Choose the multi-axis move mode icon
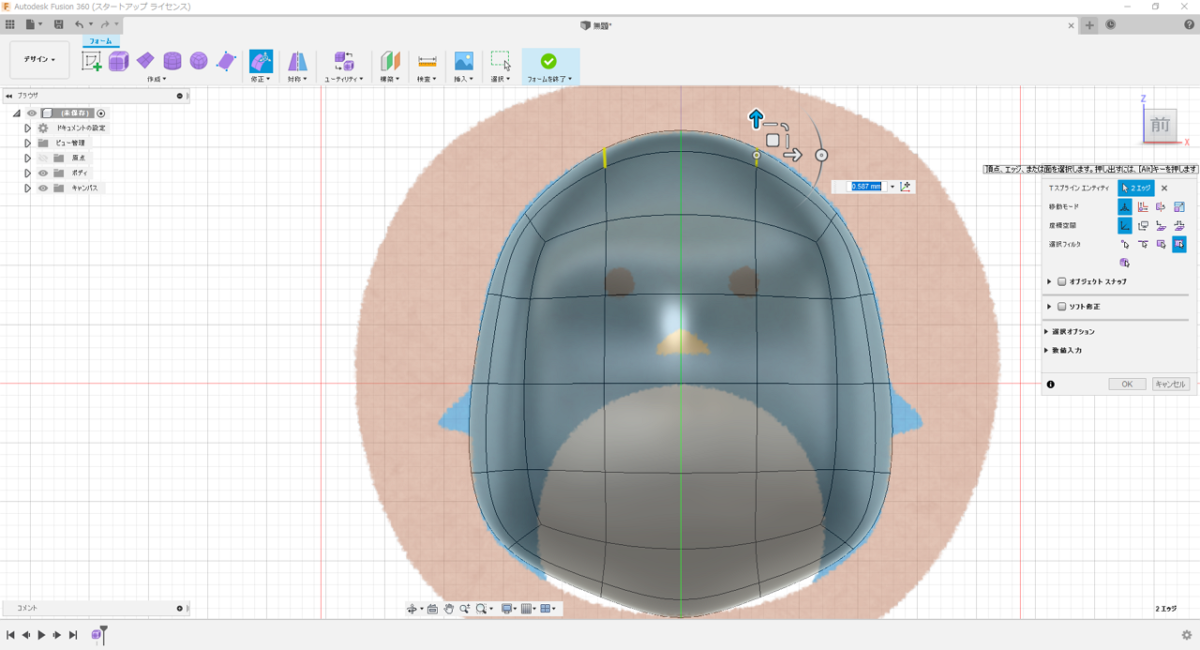This screenshot has width=1200, height=650. [x=1125, y=206]
